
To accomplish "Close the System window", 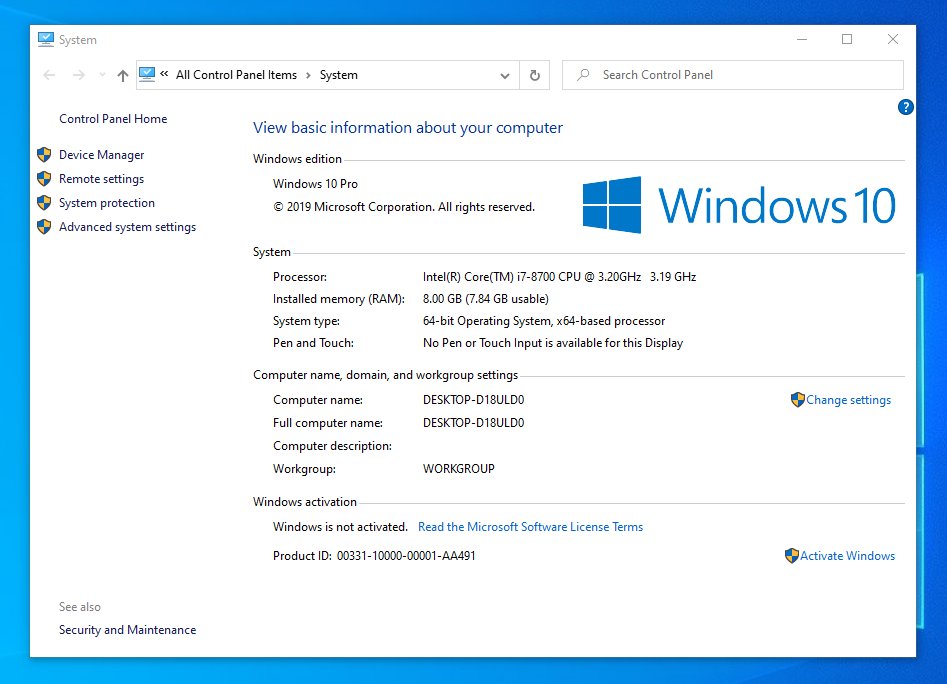I will click(x=893, y=39).
